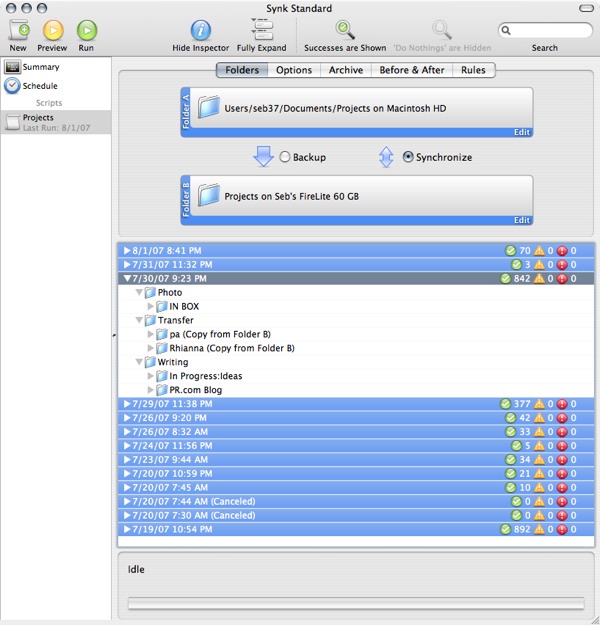This screenshot has width=600, height=625.
Task: Select the 7/24/07 11:56 PM row text
Action: click(172, 446)
